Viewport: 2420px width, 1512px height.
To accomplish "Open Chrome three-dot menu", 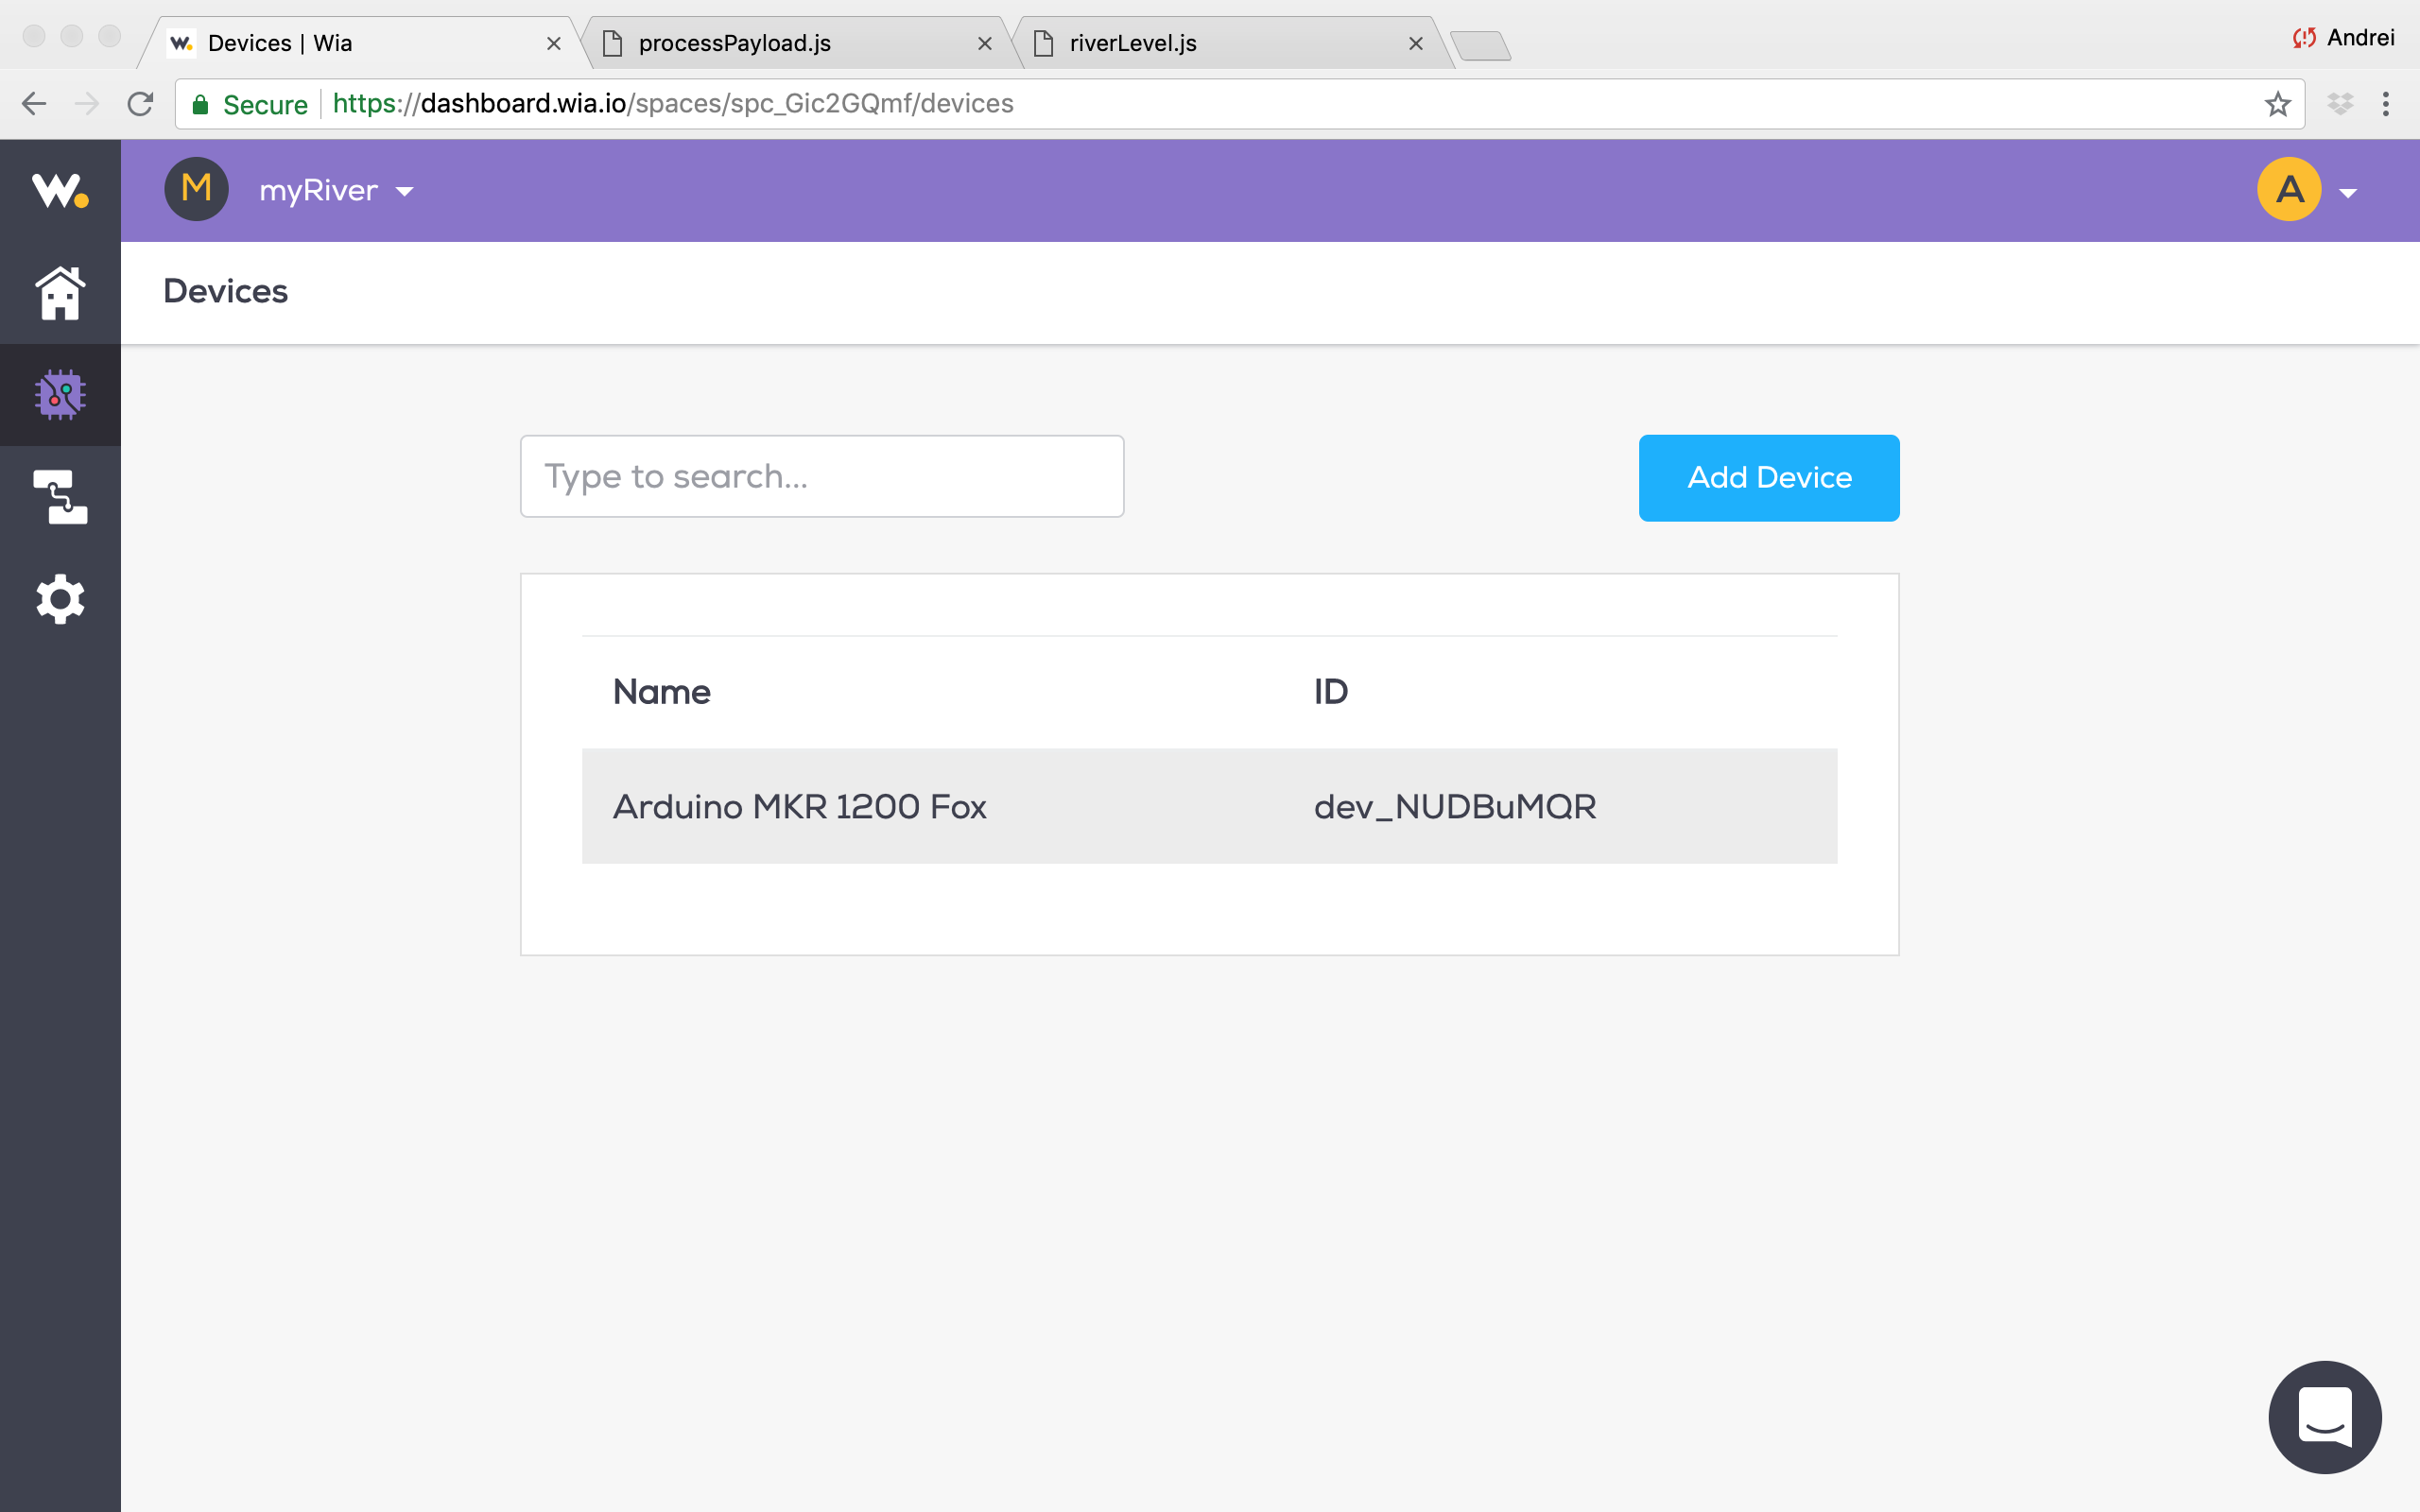I will 2385,104.
